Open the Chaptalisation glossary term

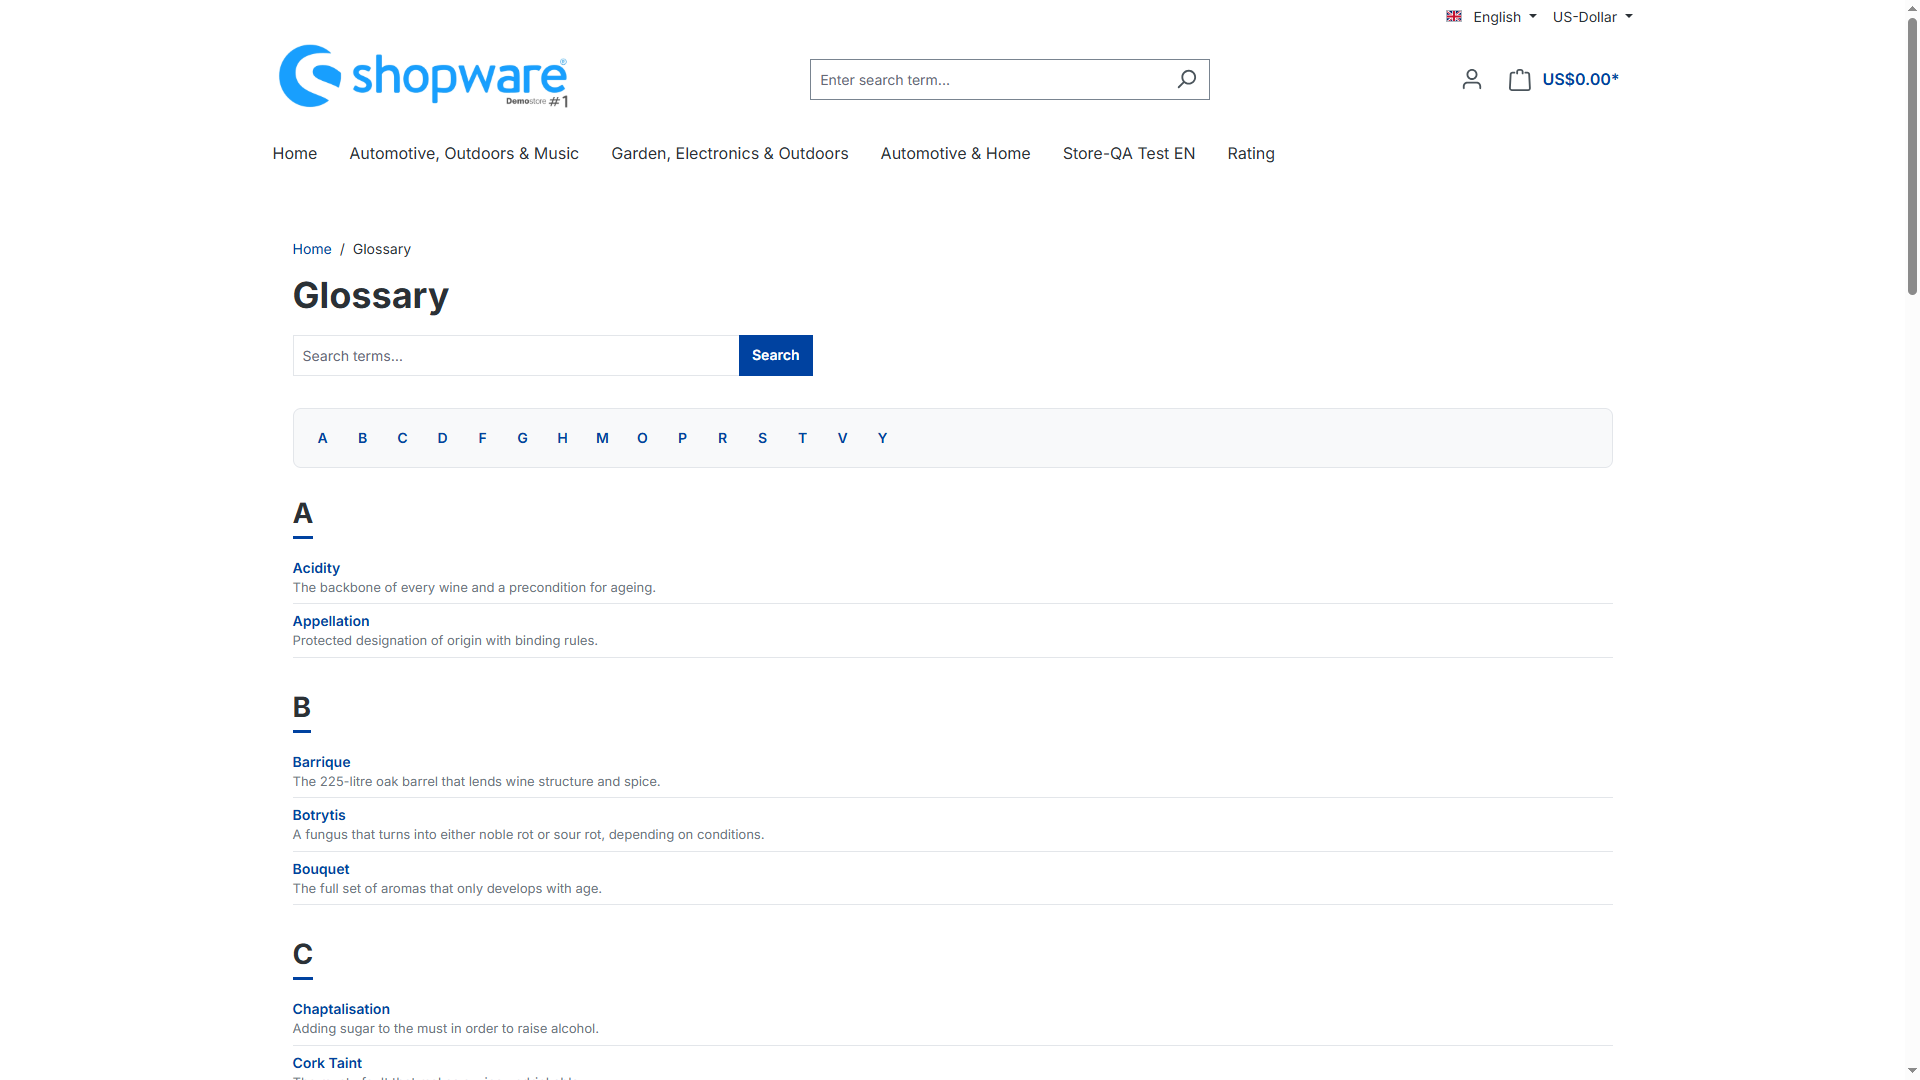tap(341, 1009)
